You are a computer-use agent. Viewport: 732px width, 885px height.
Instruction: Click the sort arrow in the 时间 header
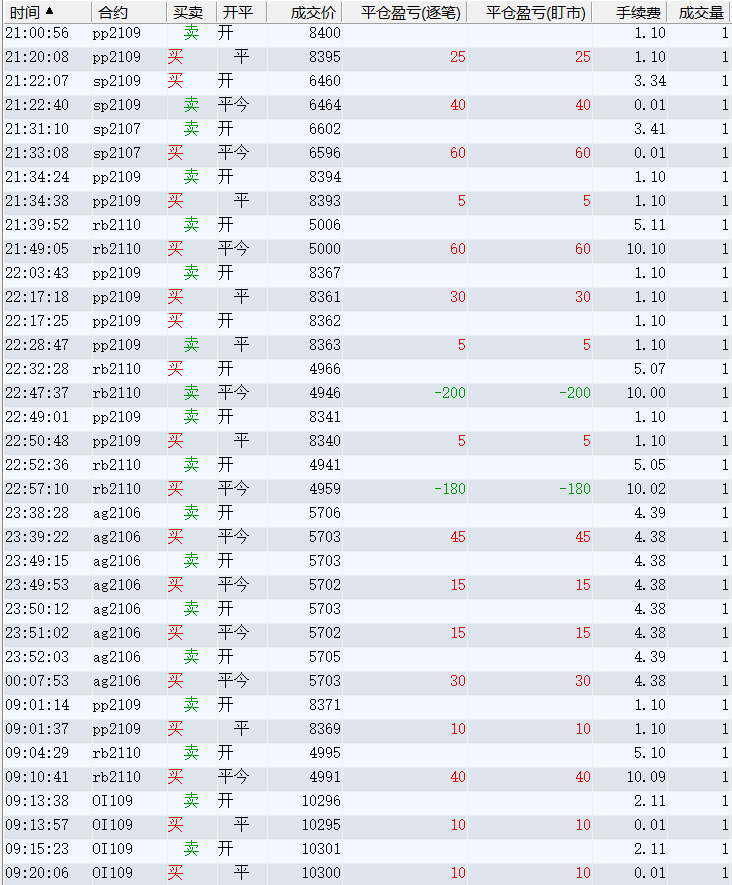(x=49, y=12)
